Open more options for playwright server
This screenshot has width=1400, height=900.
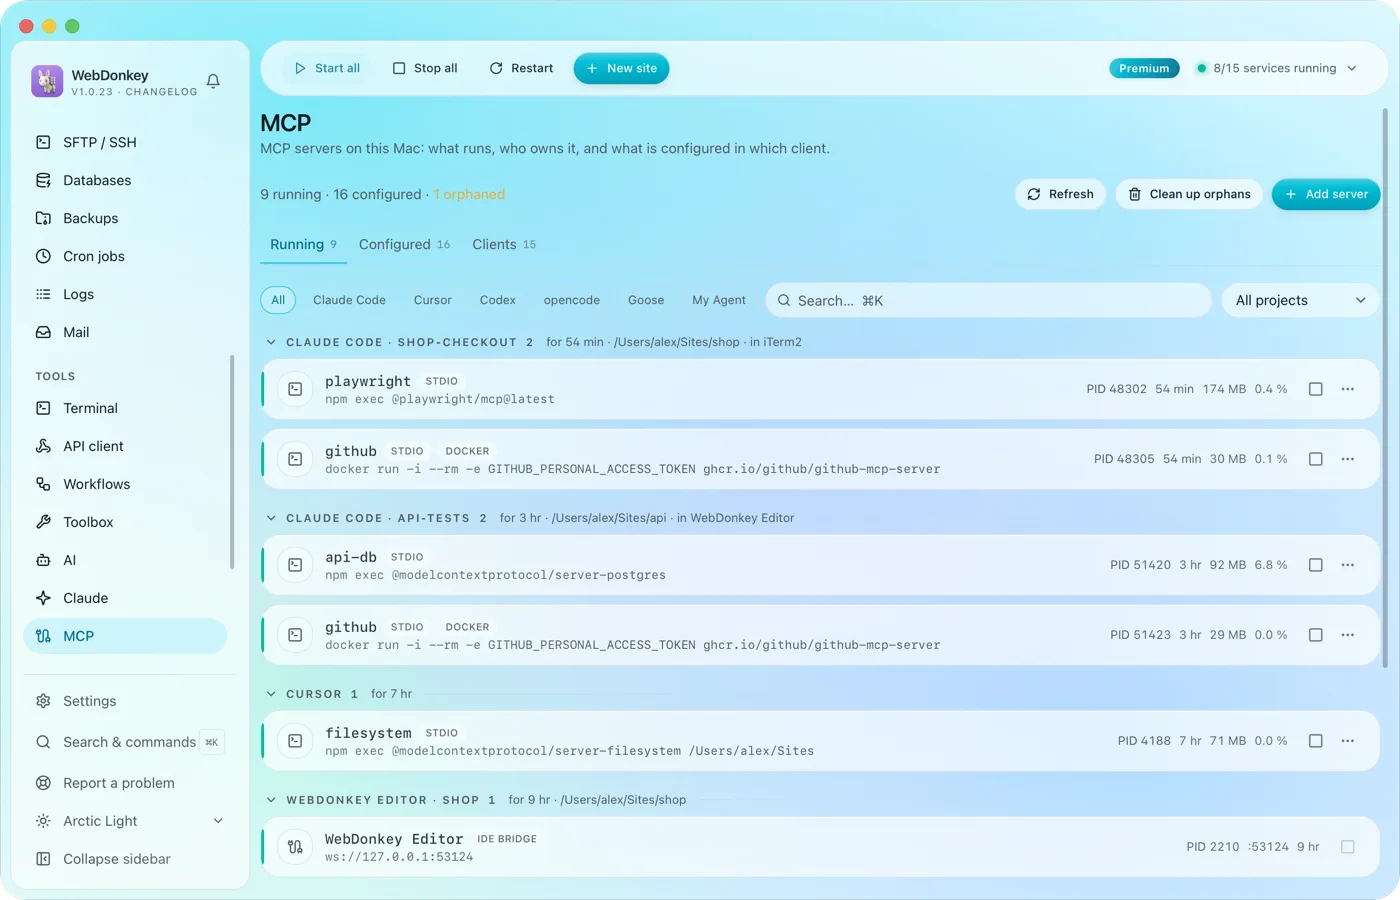1348,389
